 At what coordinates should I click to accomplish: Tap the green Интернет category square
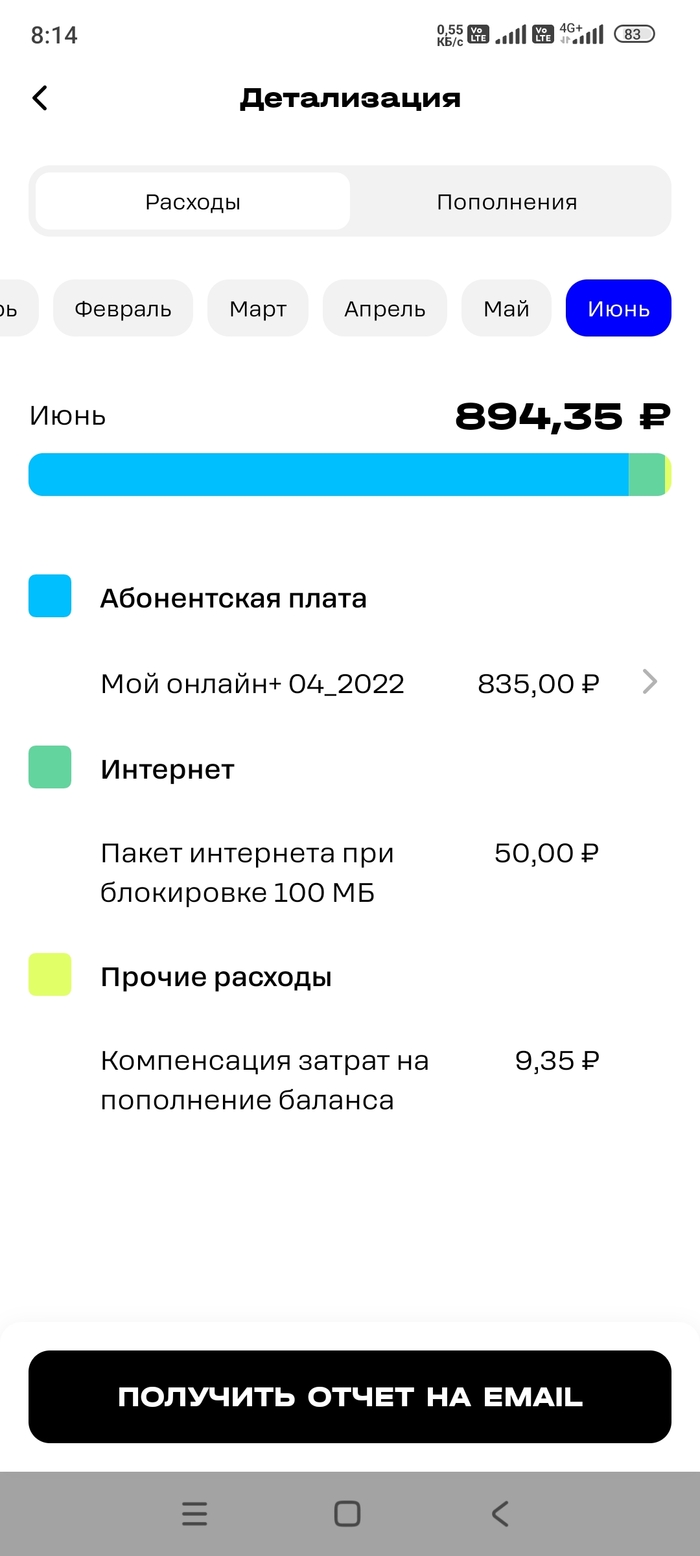point(50,767)
